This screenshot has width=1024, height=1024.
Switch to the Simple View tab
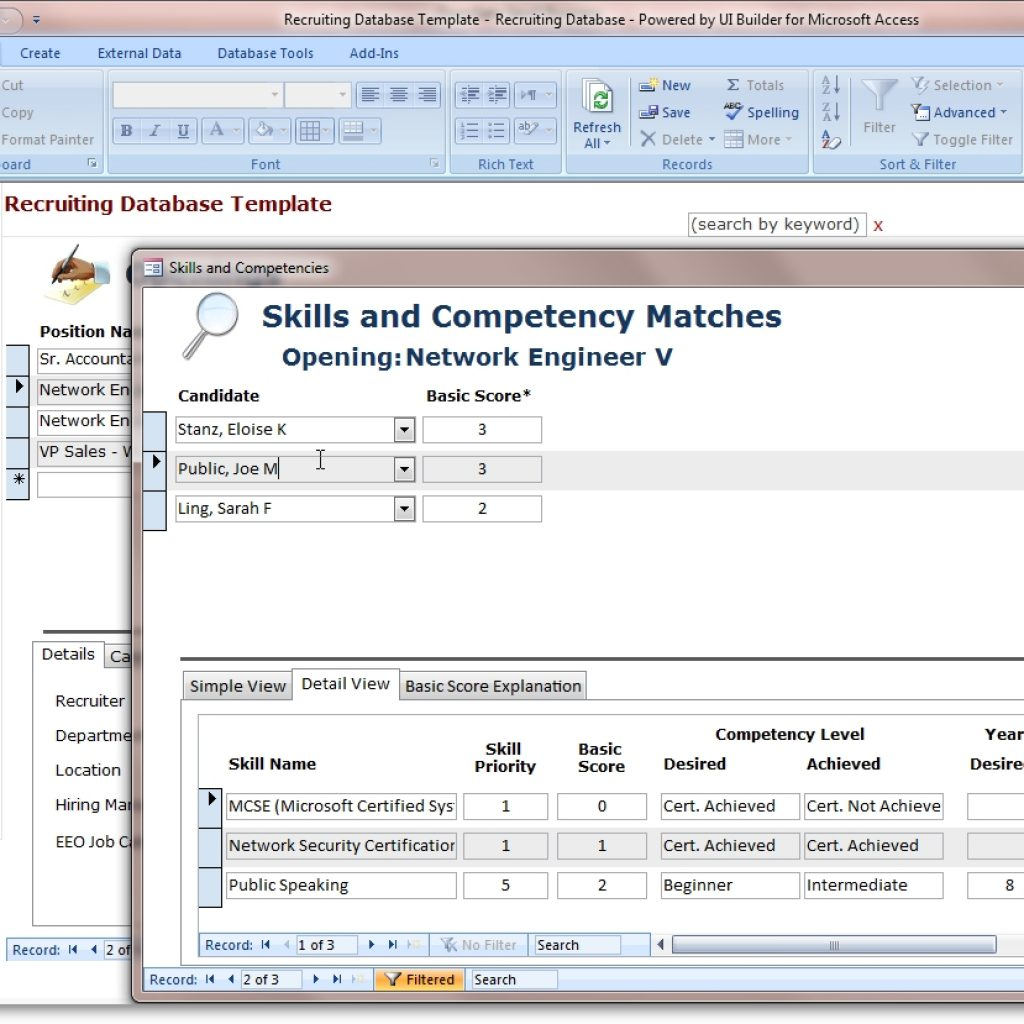[238, 686]
